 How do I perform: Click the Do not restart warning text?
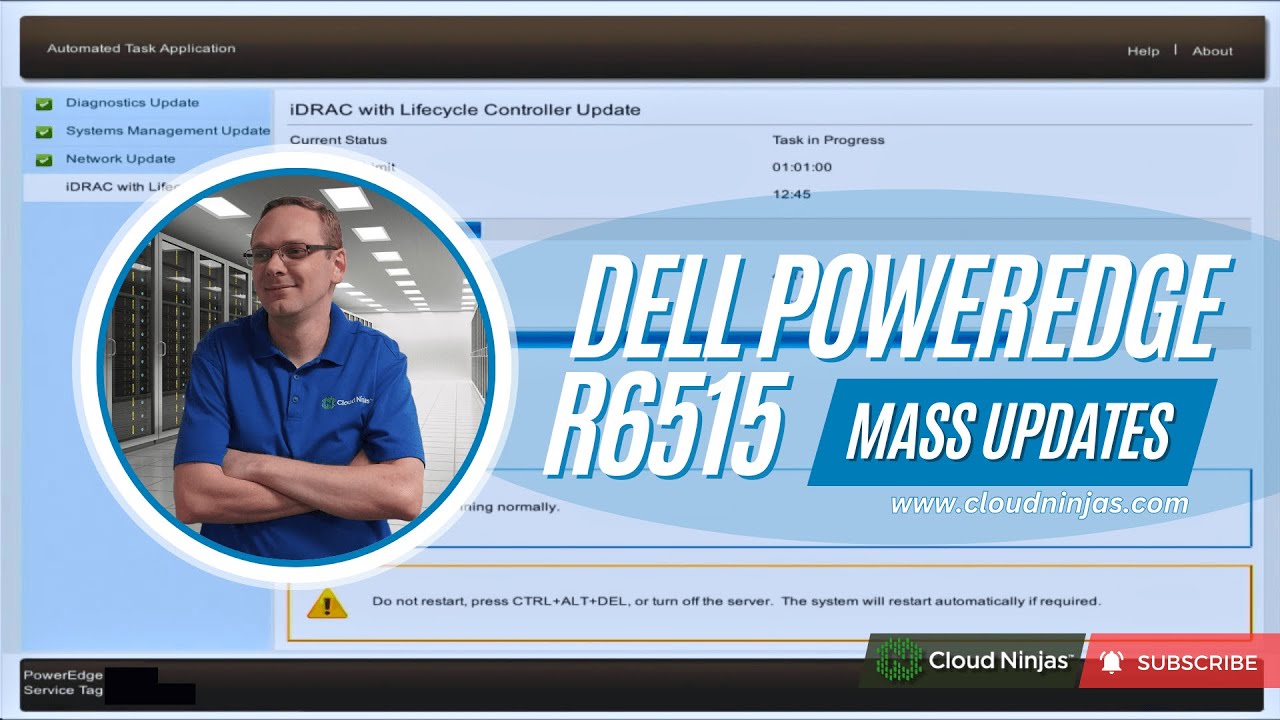coord(736,602)
